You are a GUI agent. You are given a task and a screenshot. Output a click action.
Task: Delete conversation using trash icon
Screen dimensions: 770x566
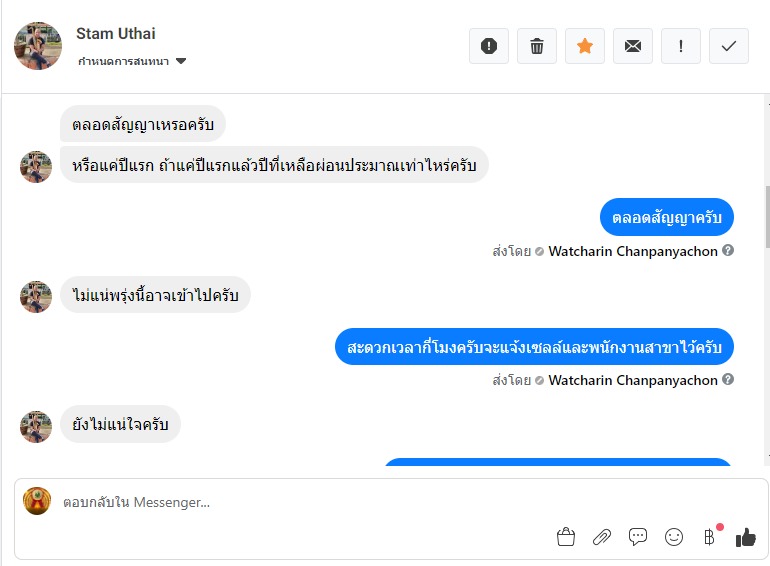point(537,46)
